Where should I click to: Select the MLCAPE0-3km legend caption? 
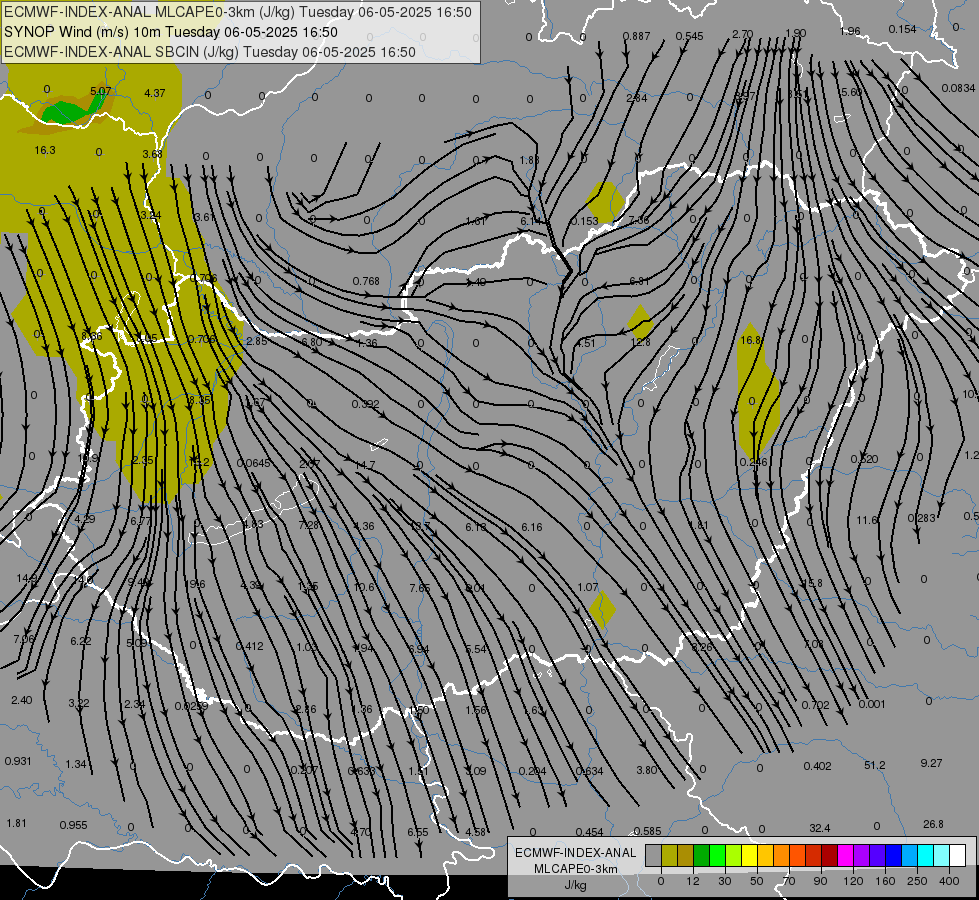coord(576,869)
